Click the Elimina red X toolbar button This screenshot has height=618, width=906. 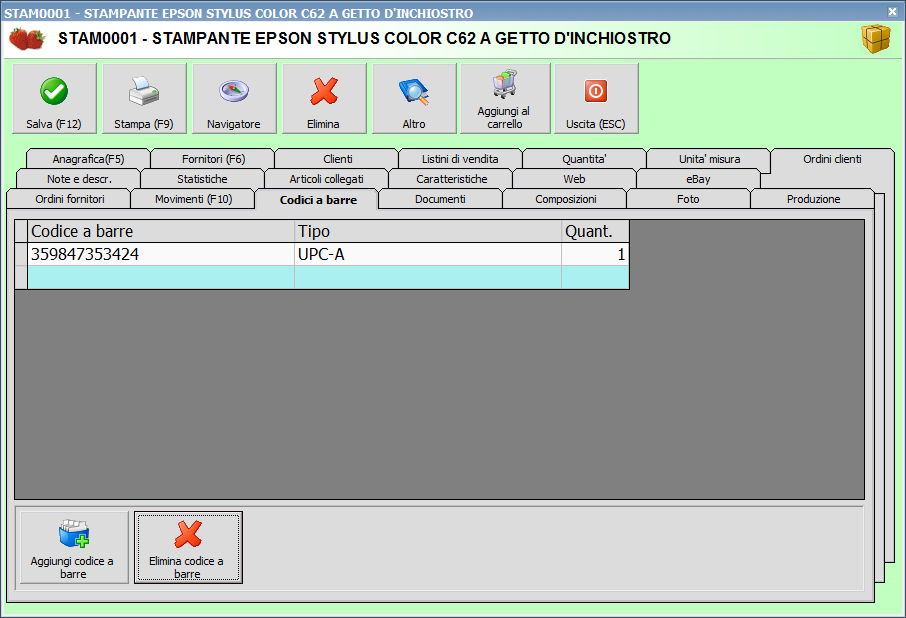coord(324,99)
